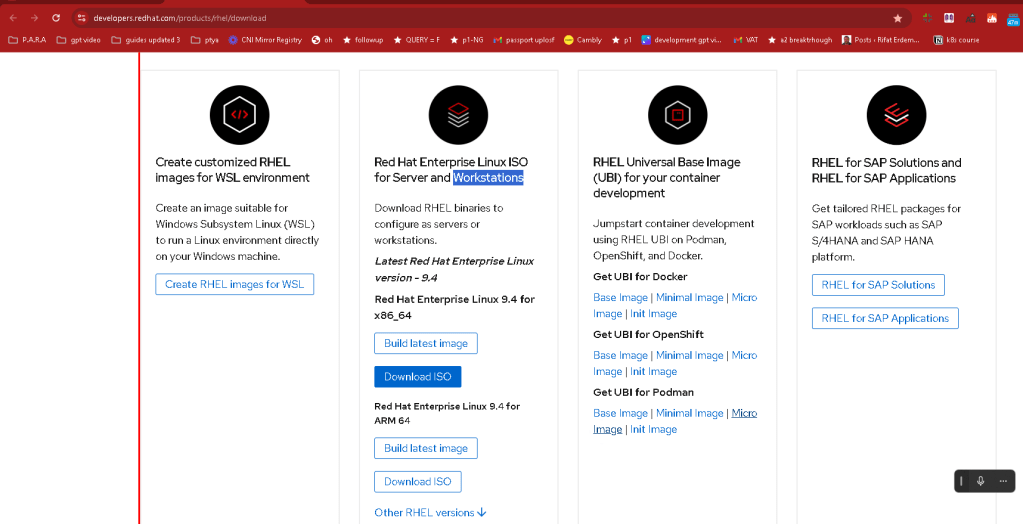Click RHEL for SAP Applications button

(885, 318)
